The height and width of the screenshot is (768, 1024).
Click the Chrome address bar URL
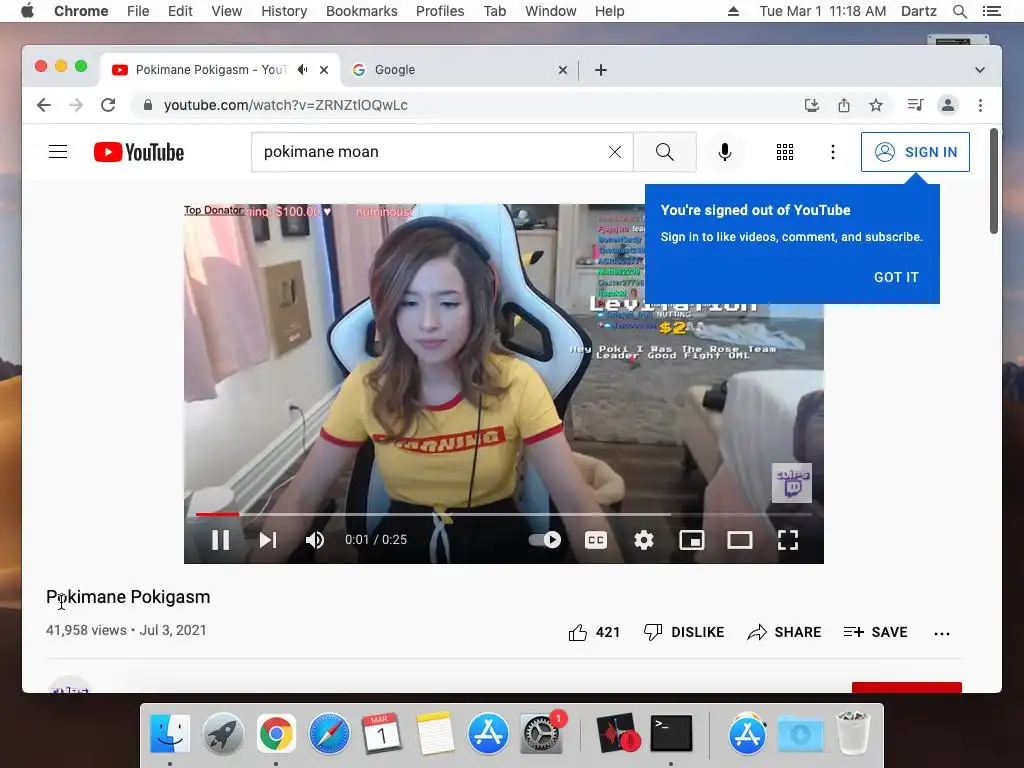click(x=285, y=105)
